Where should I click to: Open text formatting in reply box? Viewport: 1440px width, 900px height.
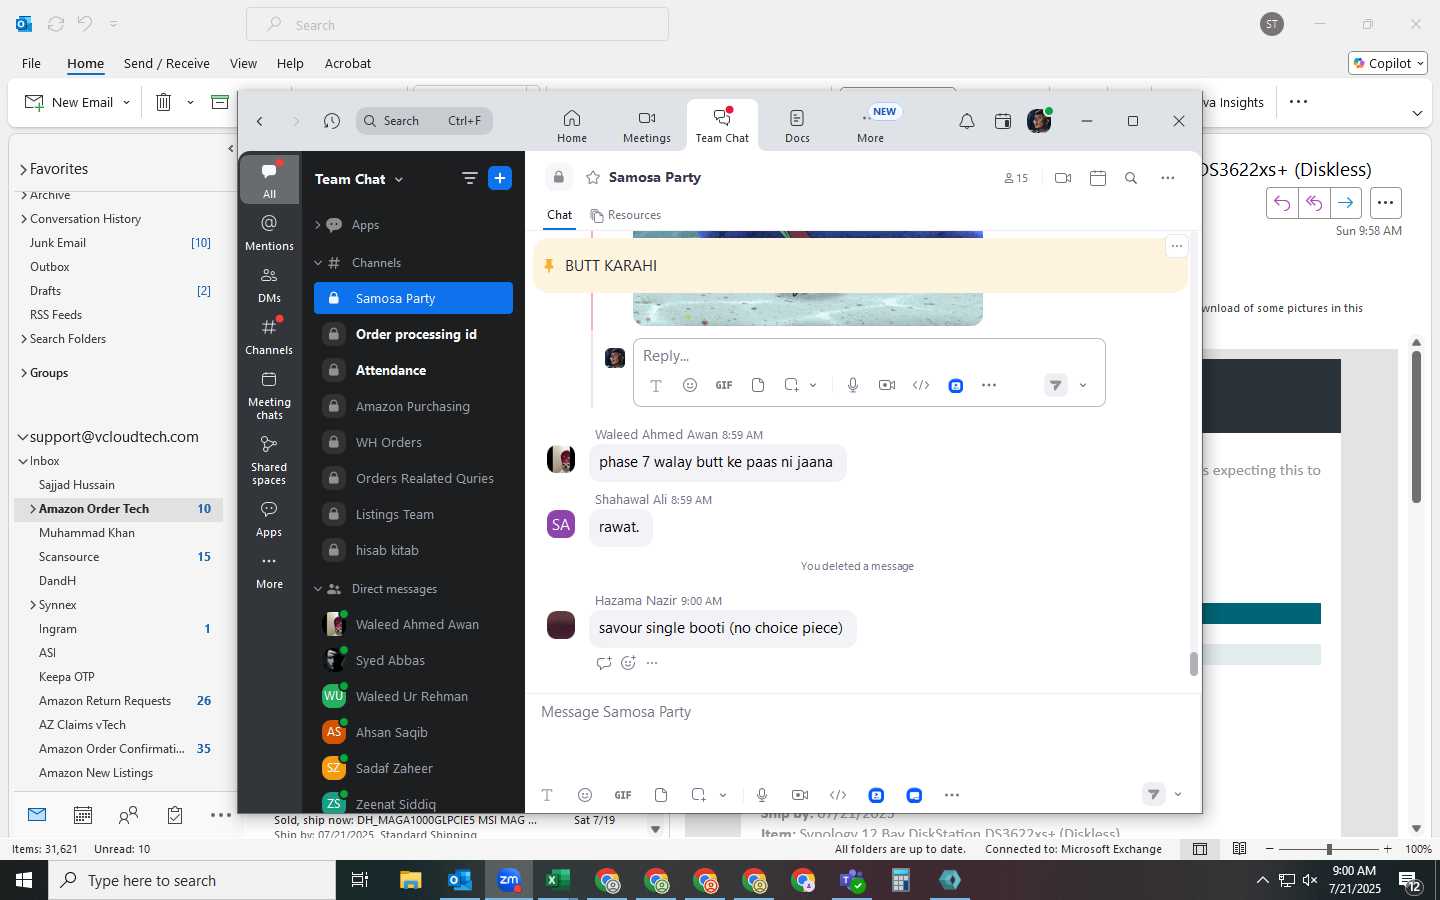pyautogui.click(x=656, y=385)
